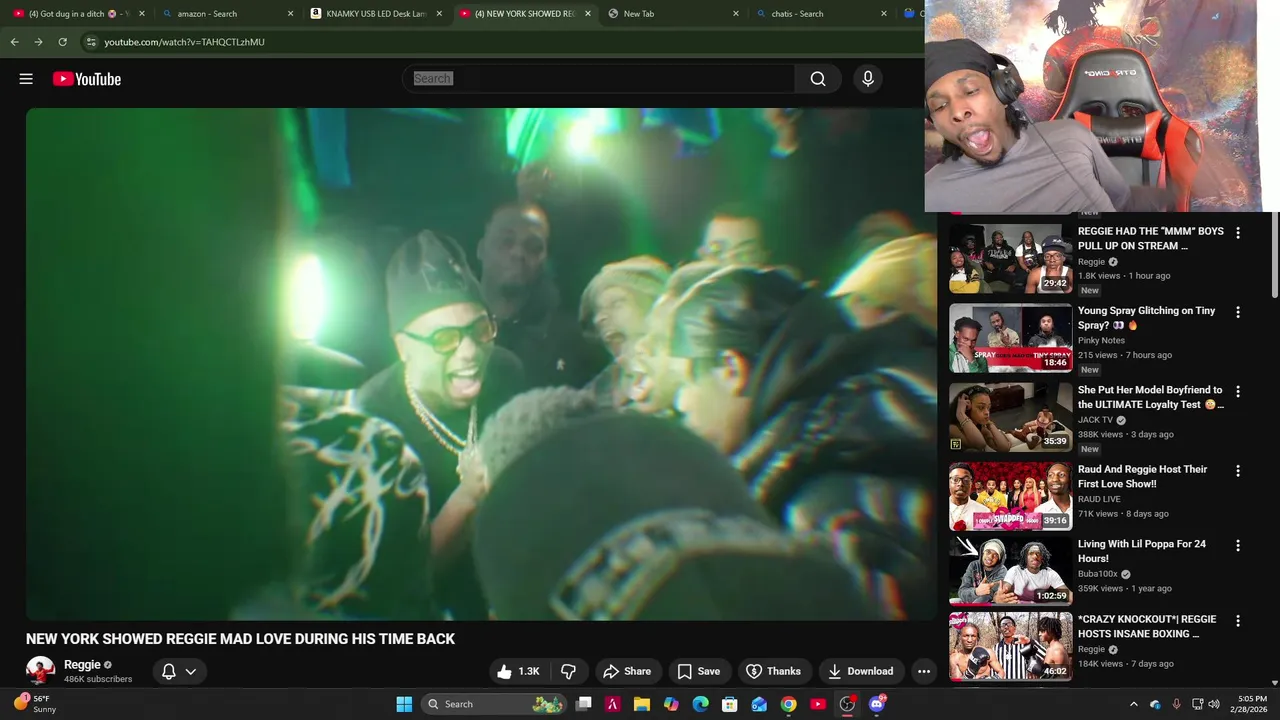Open options for the Loyalty Test video

coord(1238,391)
